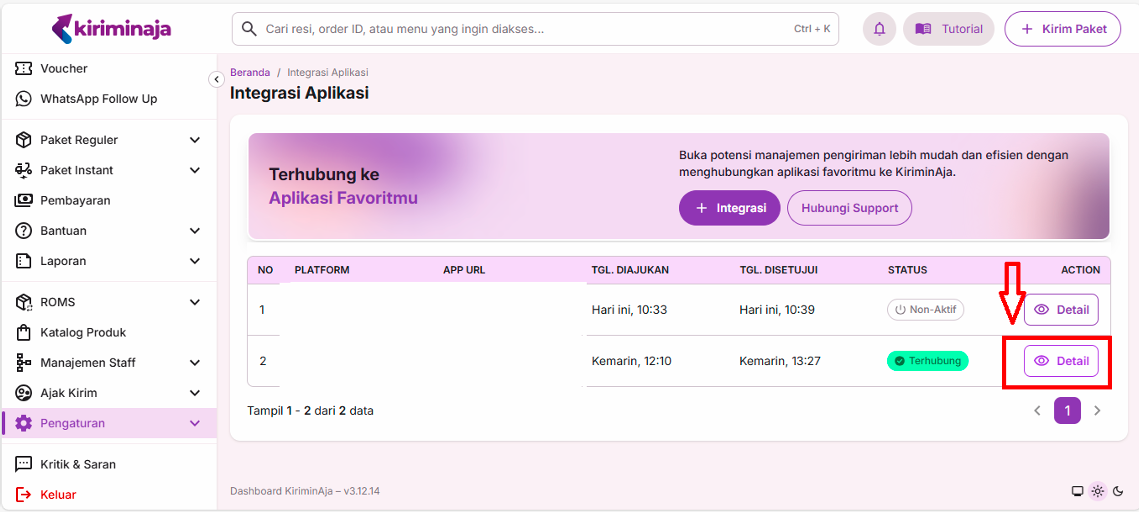Click 'Tampil 1 - 2 dari 2 data' text
Viewport: 1139px width, 512px height.
pos(310,411)
